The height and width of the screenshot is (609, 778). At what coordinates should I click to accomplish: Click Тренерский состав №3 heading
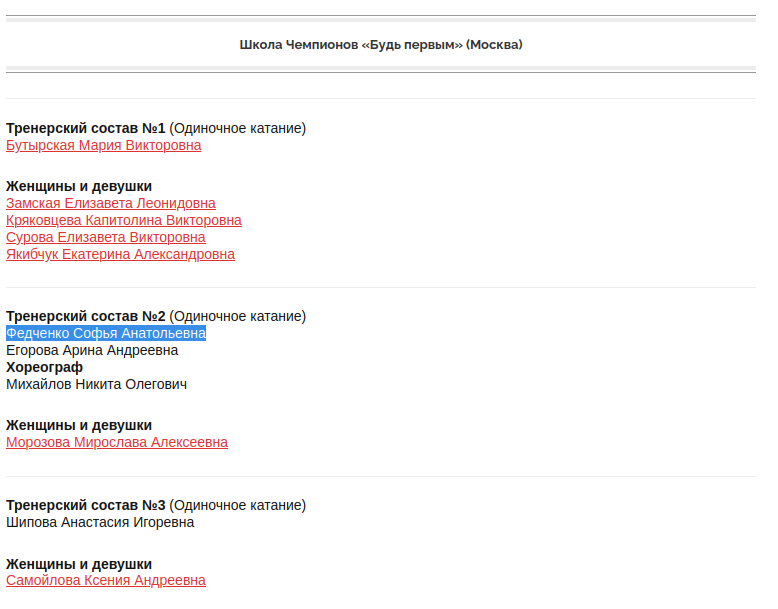tap(85, 505)
